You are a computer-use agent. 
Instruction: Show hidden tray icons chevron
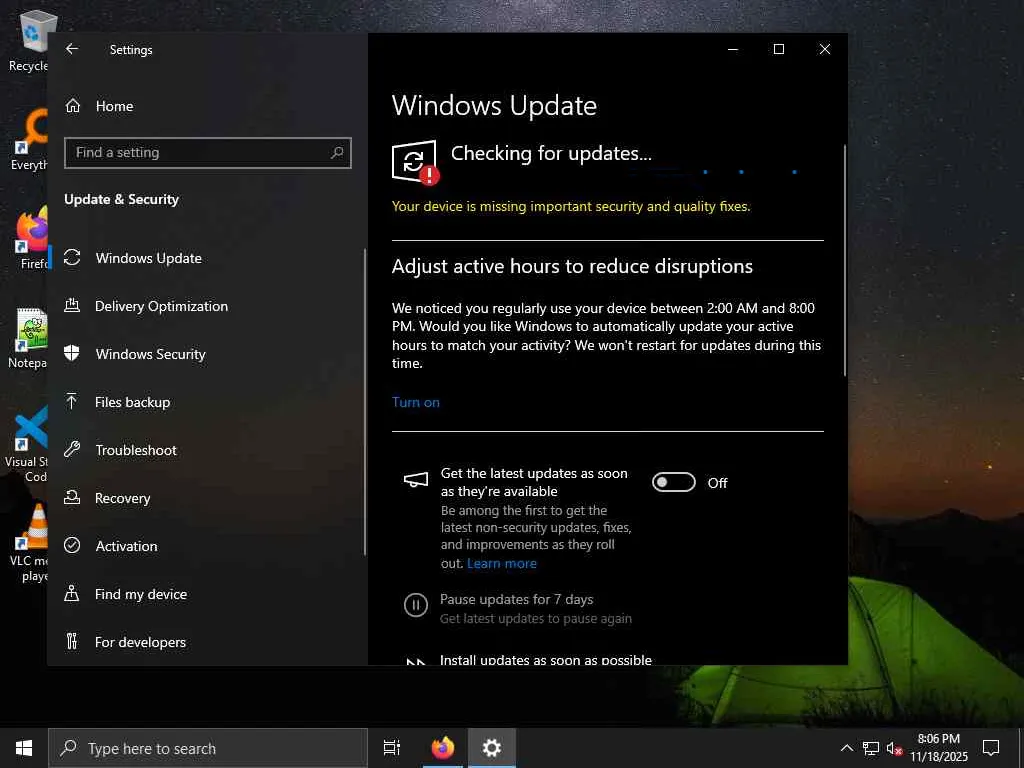pos(846,748)
